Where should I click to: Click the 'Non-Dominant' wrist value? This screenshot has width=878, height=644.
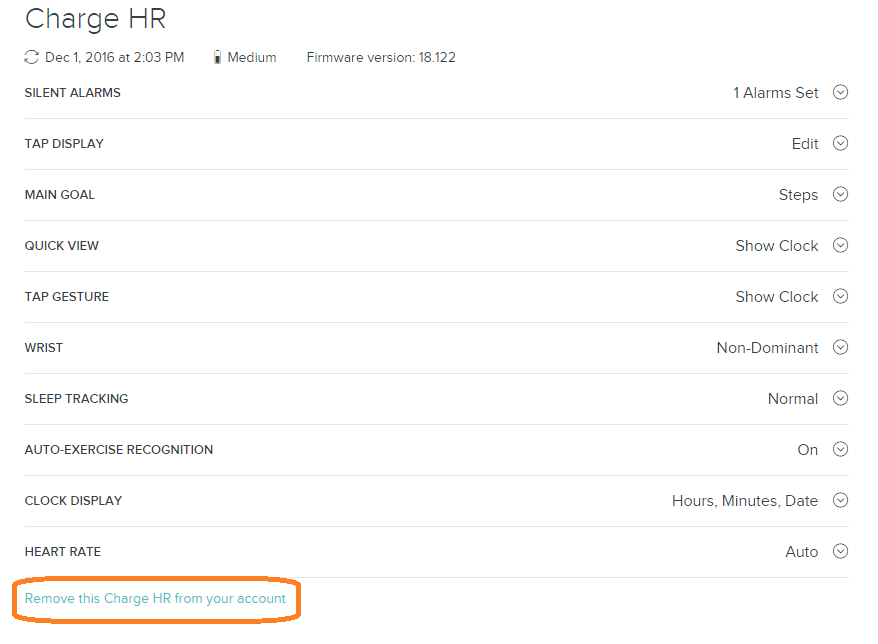tap(767, 348)
